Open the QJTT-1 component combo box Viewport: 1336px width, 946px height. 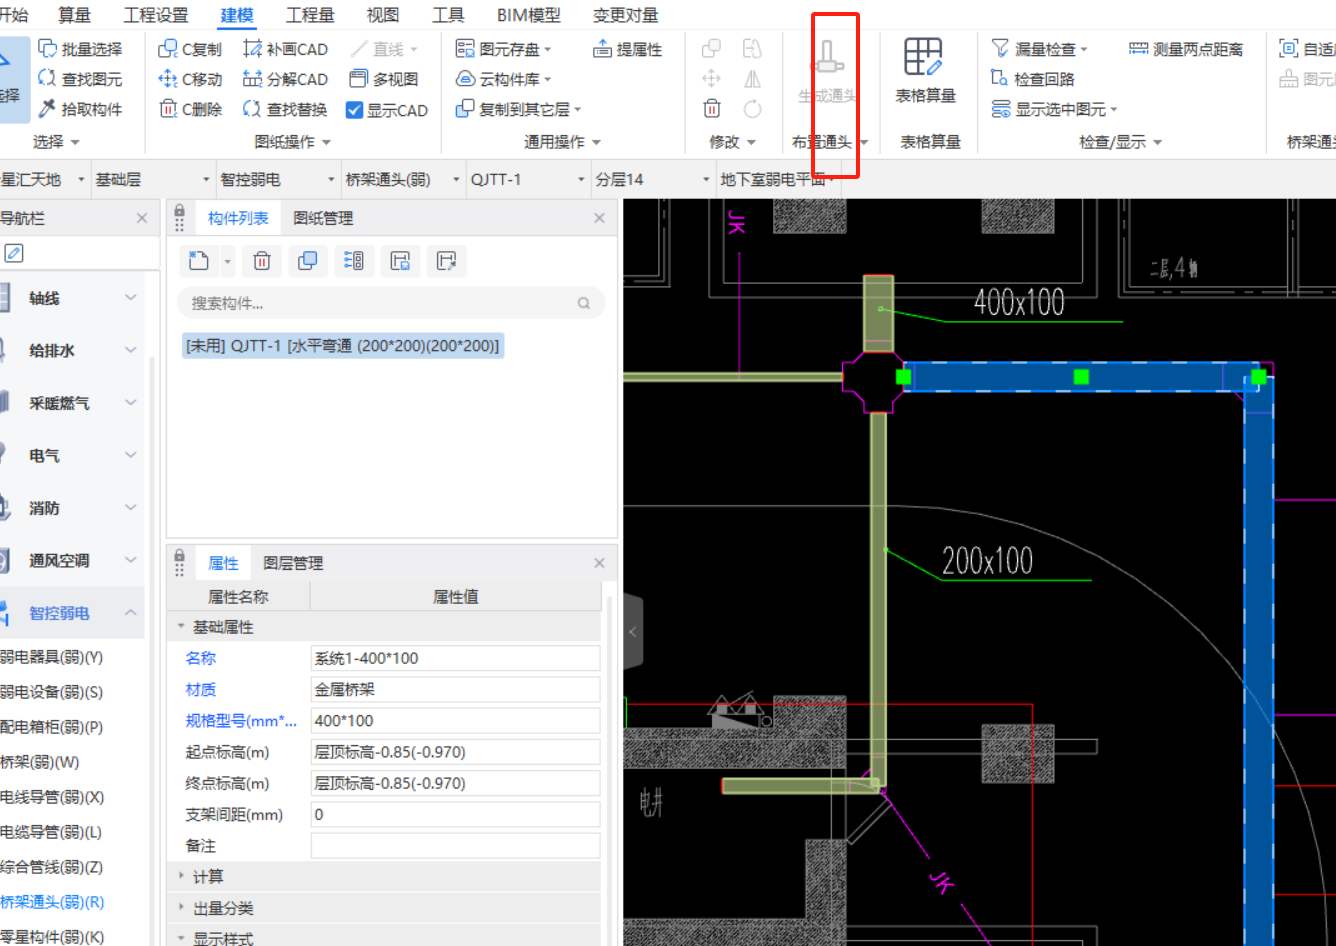527,180
